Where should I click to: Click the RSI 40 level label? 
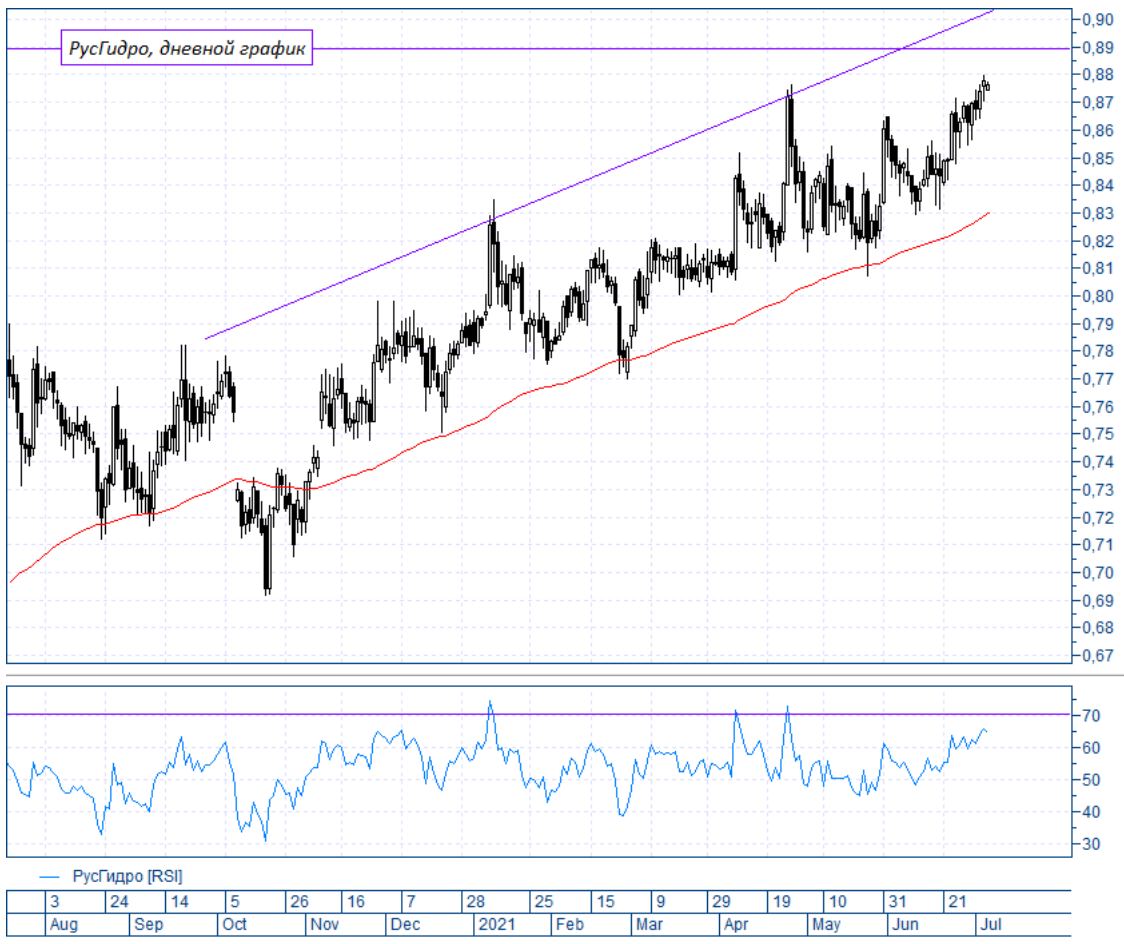(x=1091, y=812)
